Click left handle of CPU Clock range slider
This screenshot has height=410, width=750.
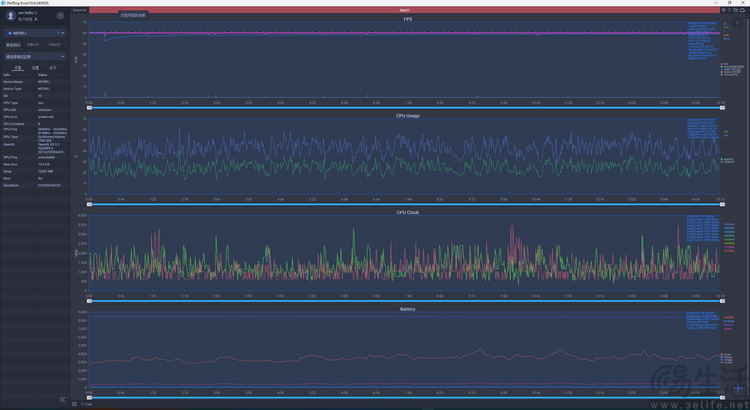tap(89, 301)
